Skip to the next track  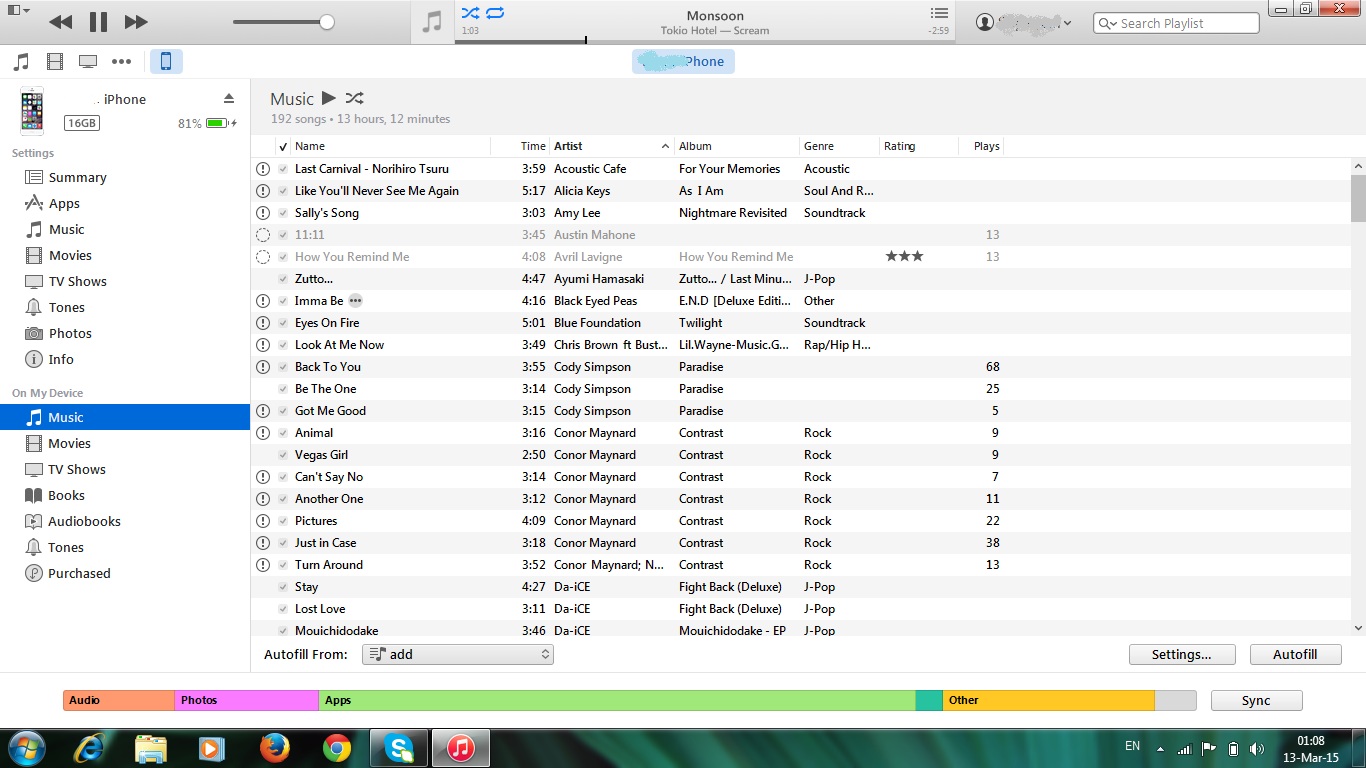coord(136,22)
